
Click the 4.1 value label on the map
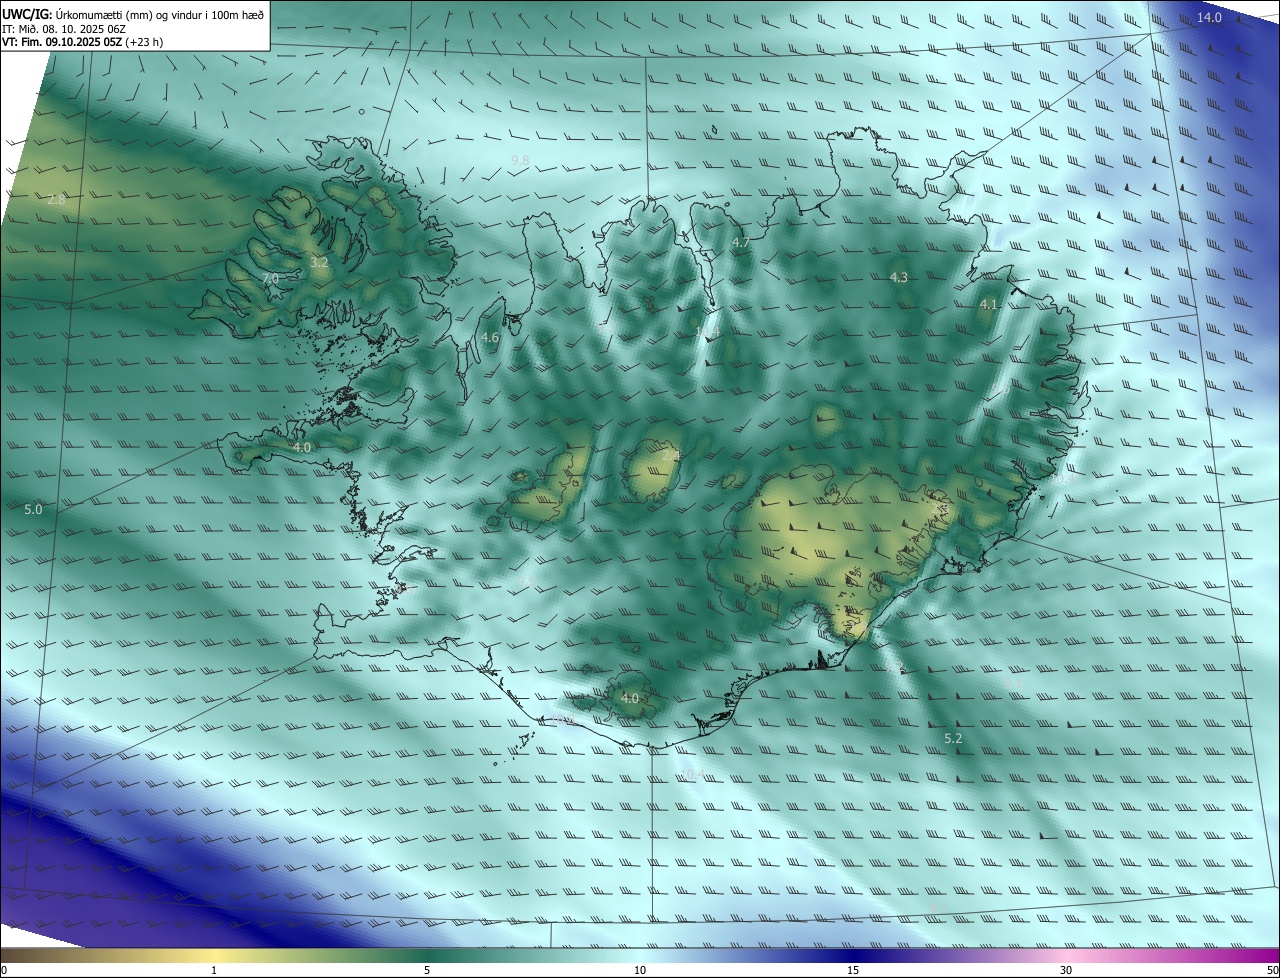(989, 304)
